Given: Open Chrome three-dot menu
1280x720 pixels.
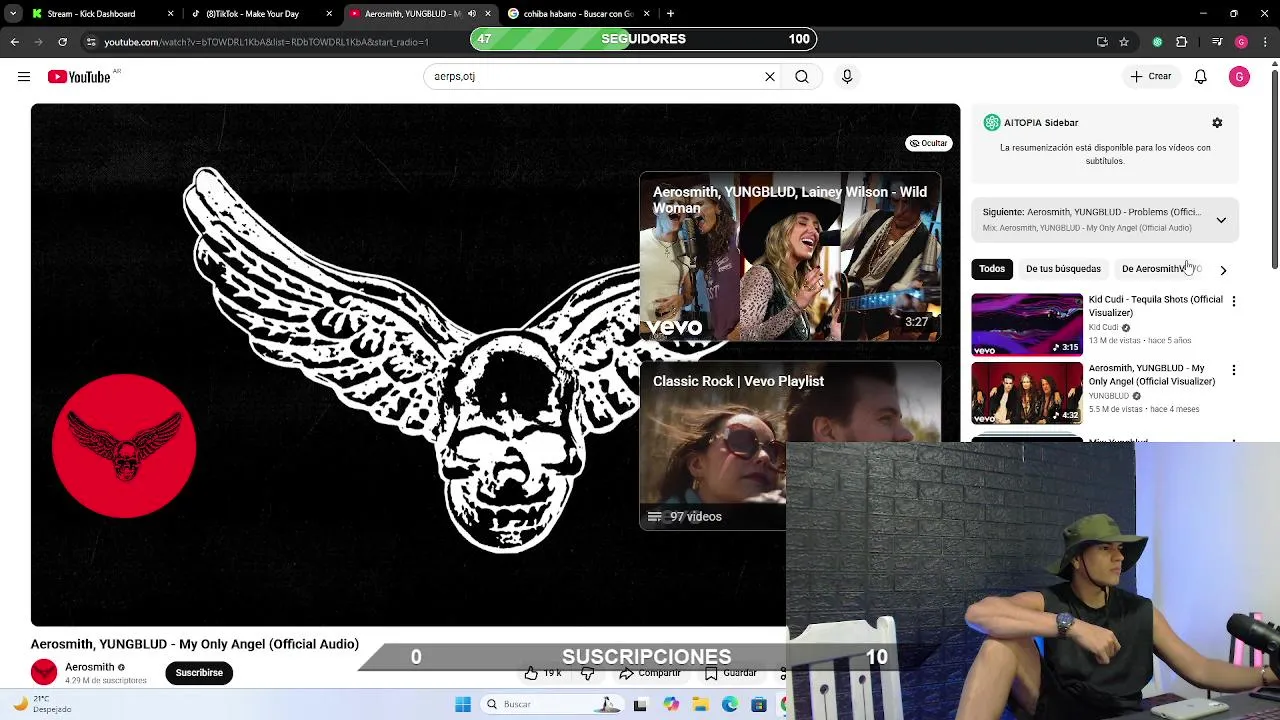Looking at the screenshot, I should pos(1265,42).
